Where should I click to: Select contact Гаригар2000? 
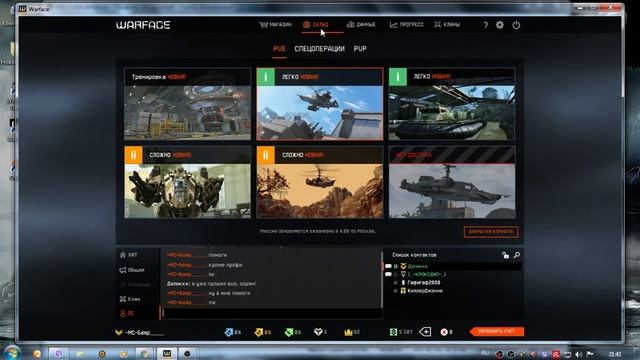424,282
